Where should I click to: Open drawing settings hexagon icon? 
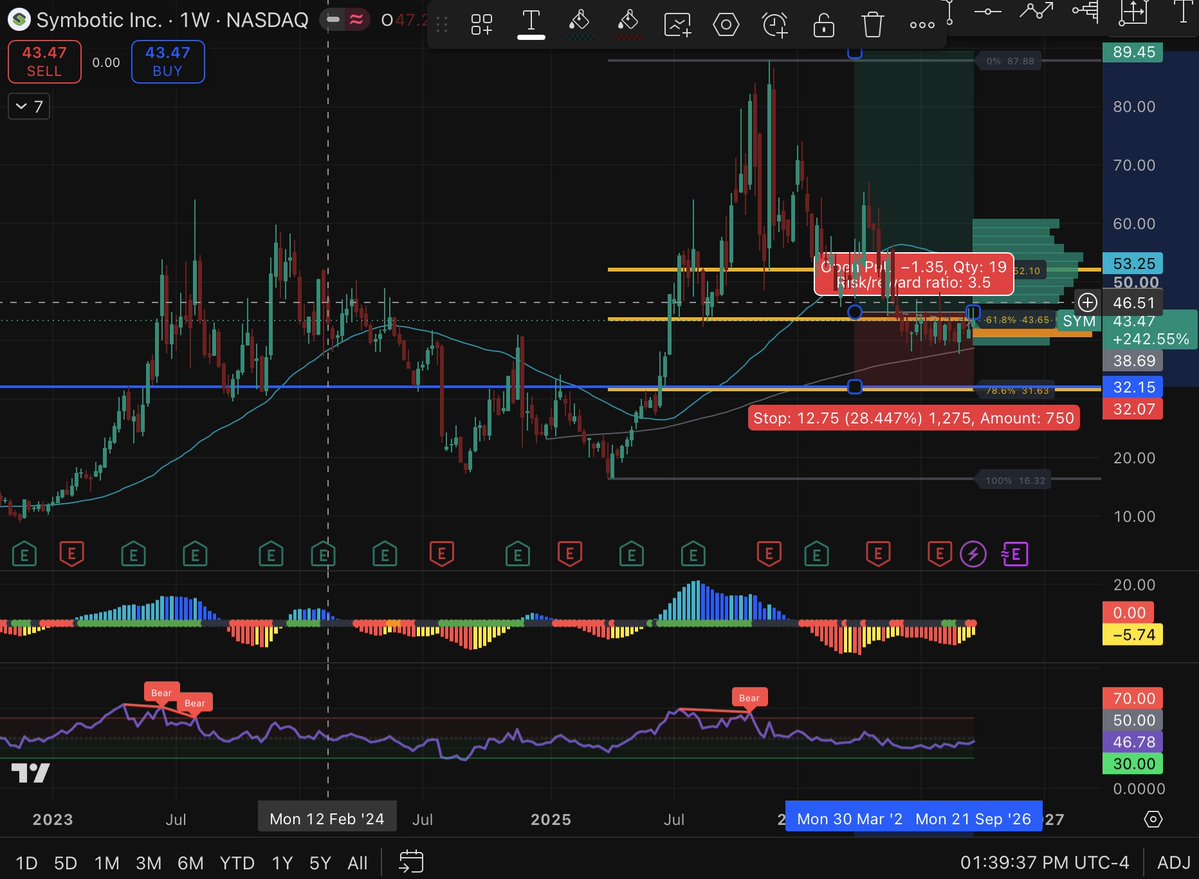(x=726, y=24)
